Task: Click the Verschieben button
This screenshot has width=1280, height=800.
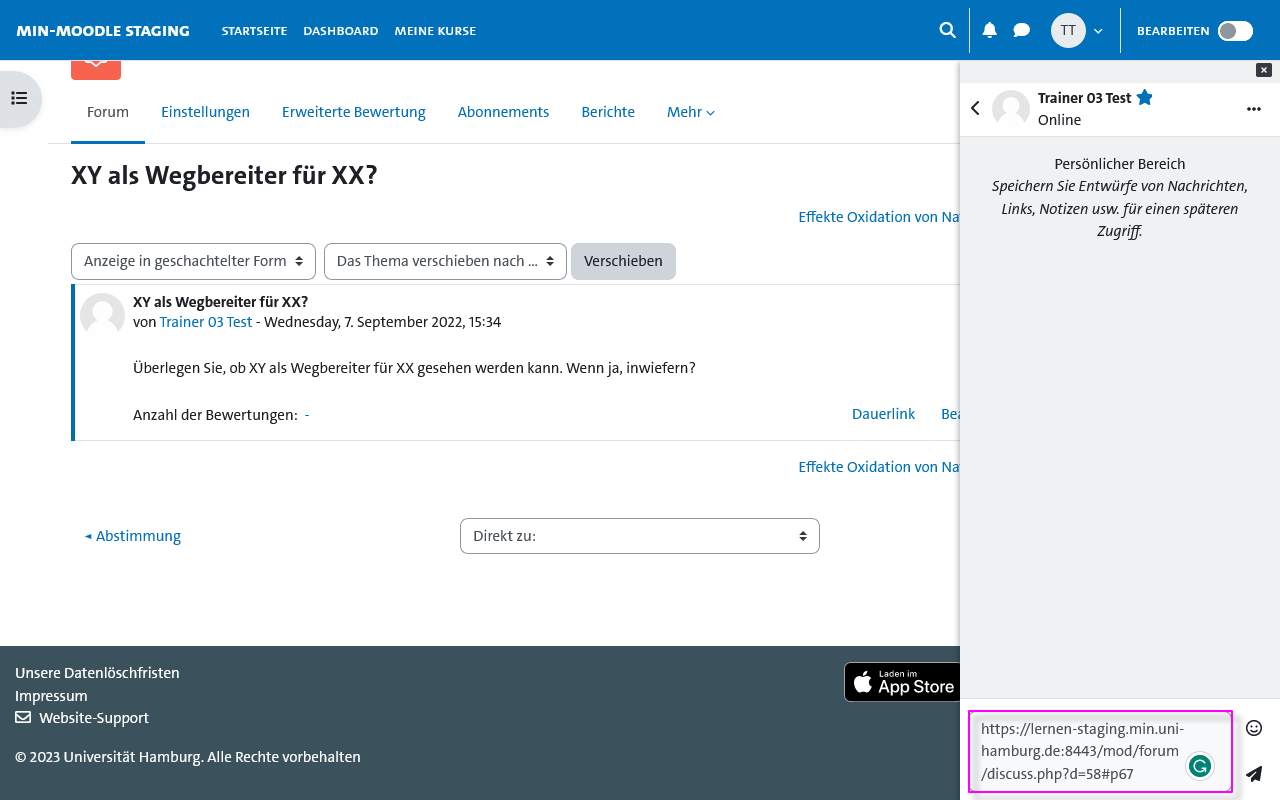Action: point(623,261)
